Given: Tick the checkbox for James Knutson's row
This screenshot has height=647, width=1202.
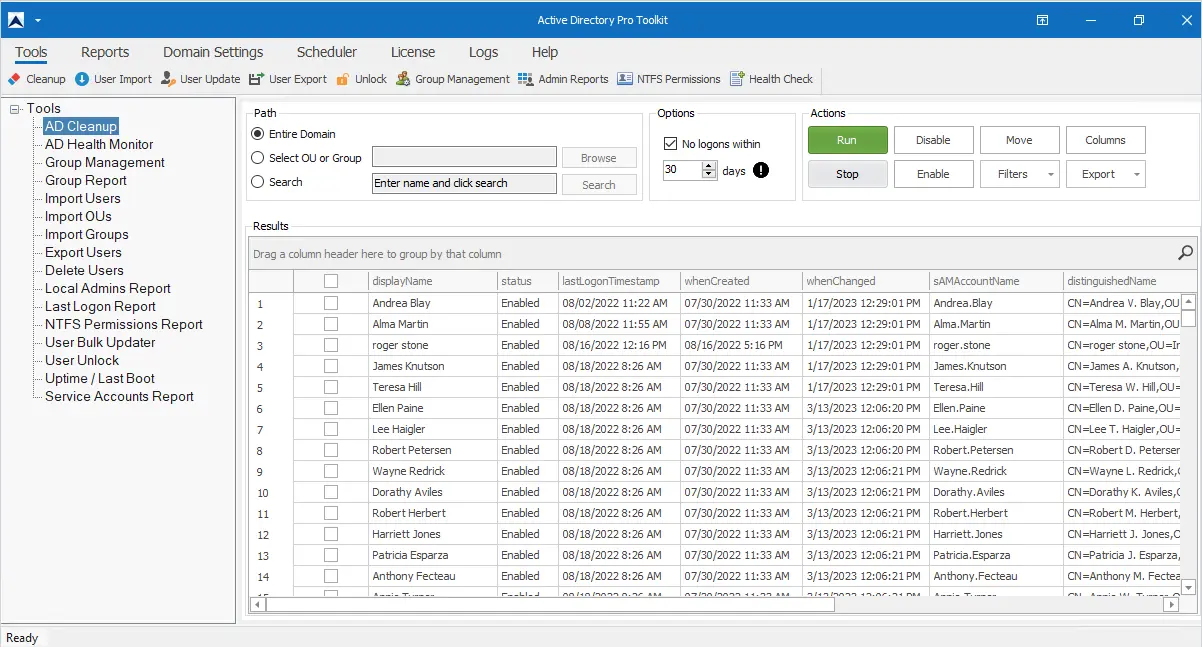Looking at the screenshot, I should [331, 366].
